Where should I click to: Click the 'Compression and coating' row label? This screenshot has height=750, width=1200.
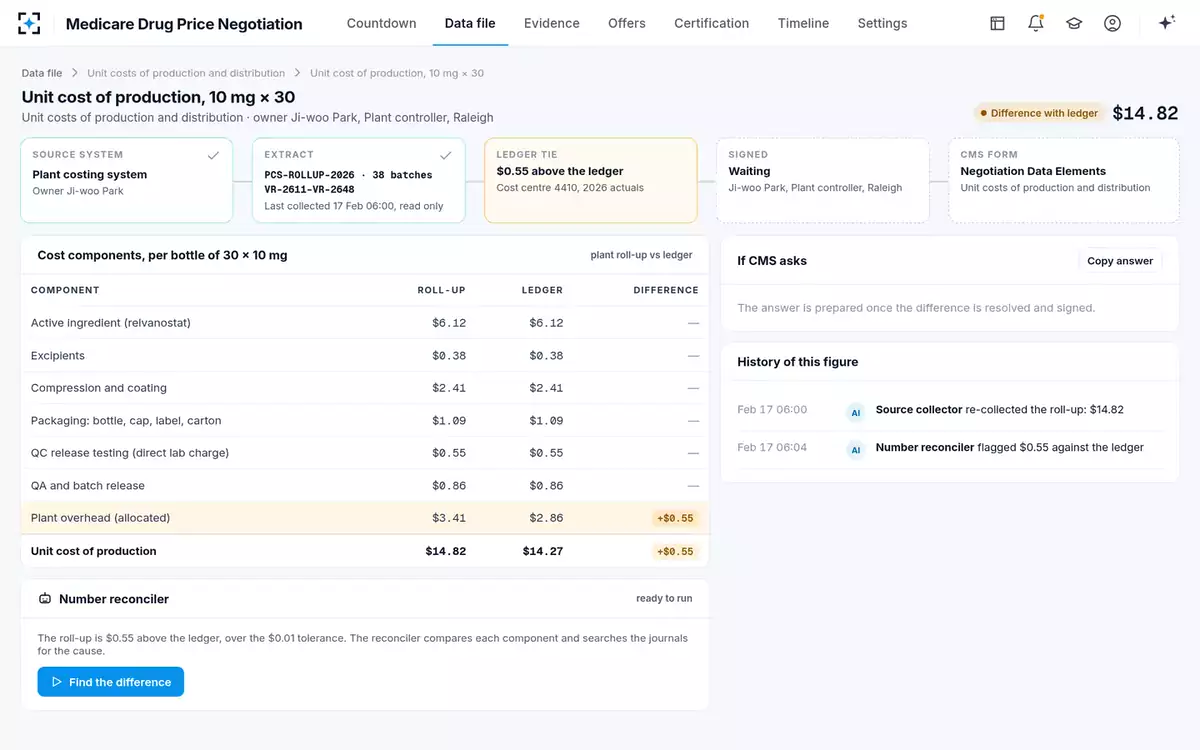99,388
